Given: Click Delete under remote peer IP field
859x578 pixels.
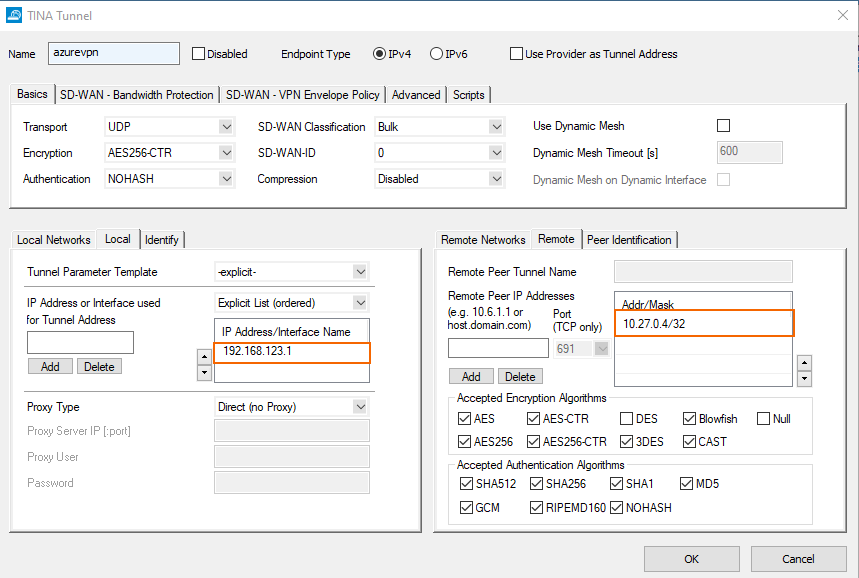Looking at the screenshot, I should click(520, 376).
